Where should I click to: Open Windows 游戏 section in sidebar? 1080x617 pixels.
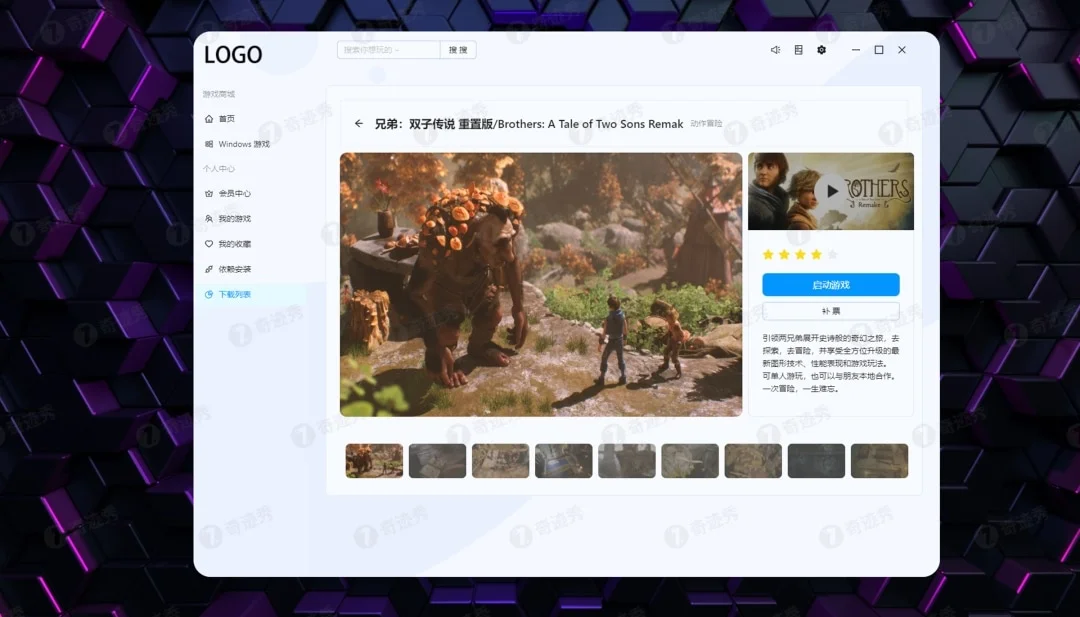point(243,144)
